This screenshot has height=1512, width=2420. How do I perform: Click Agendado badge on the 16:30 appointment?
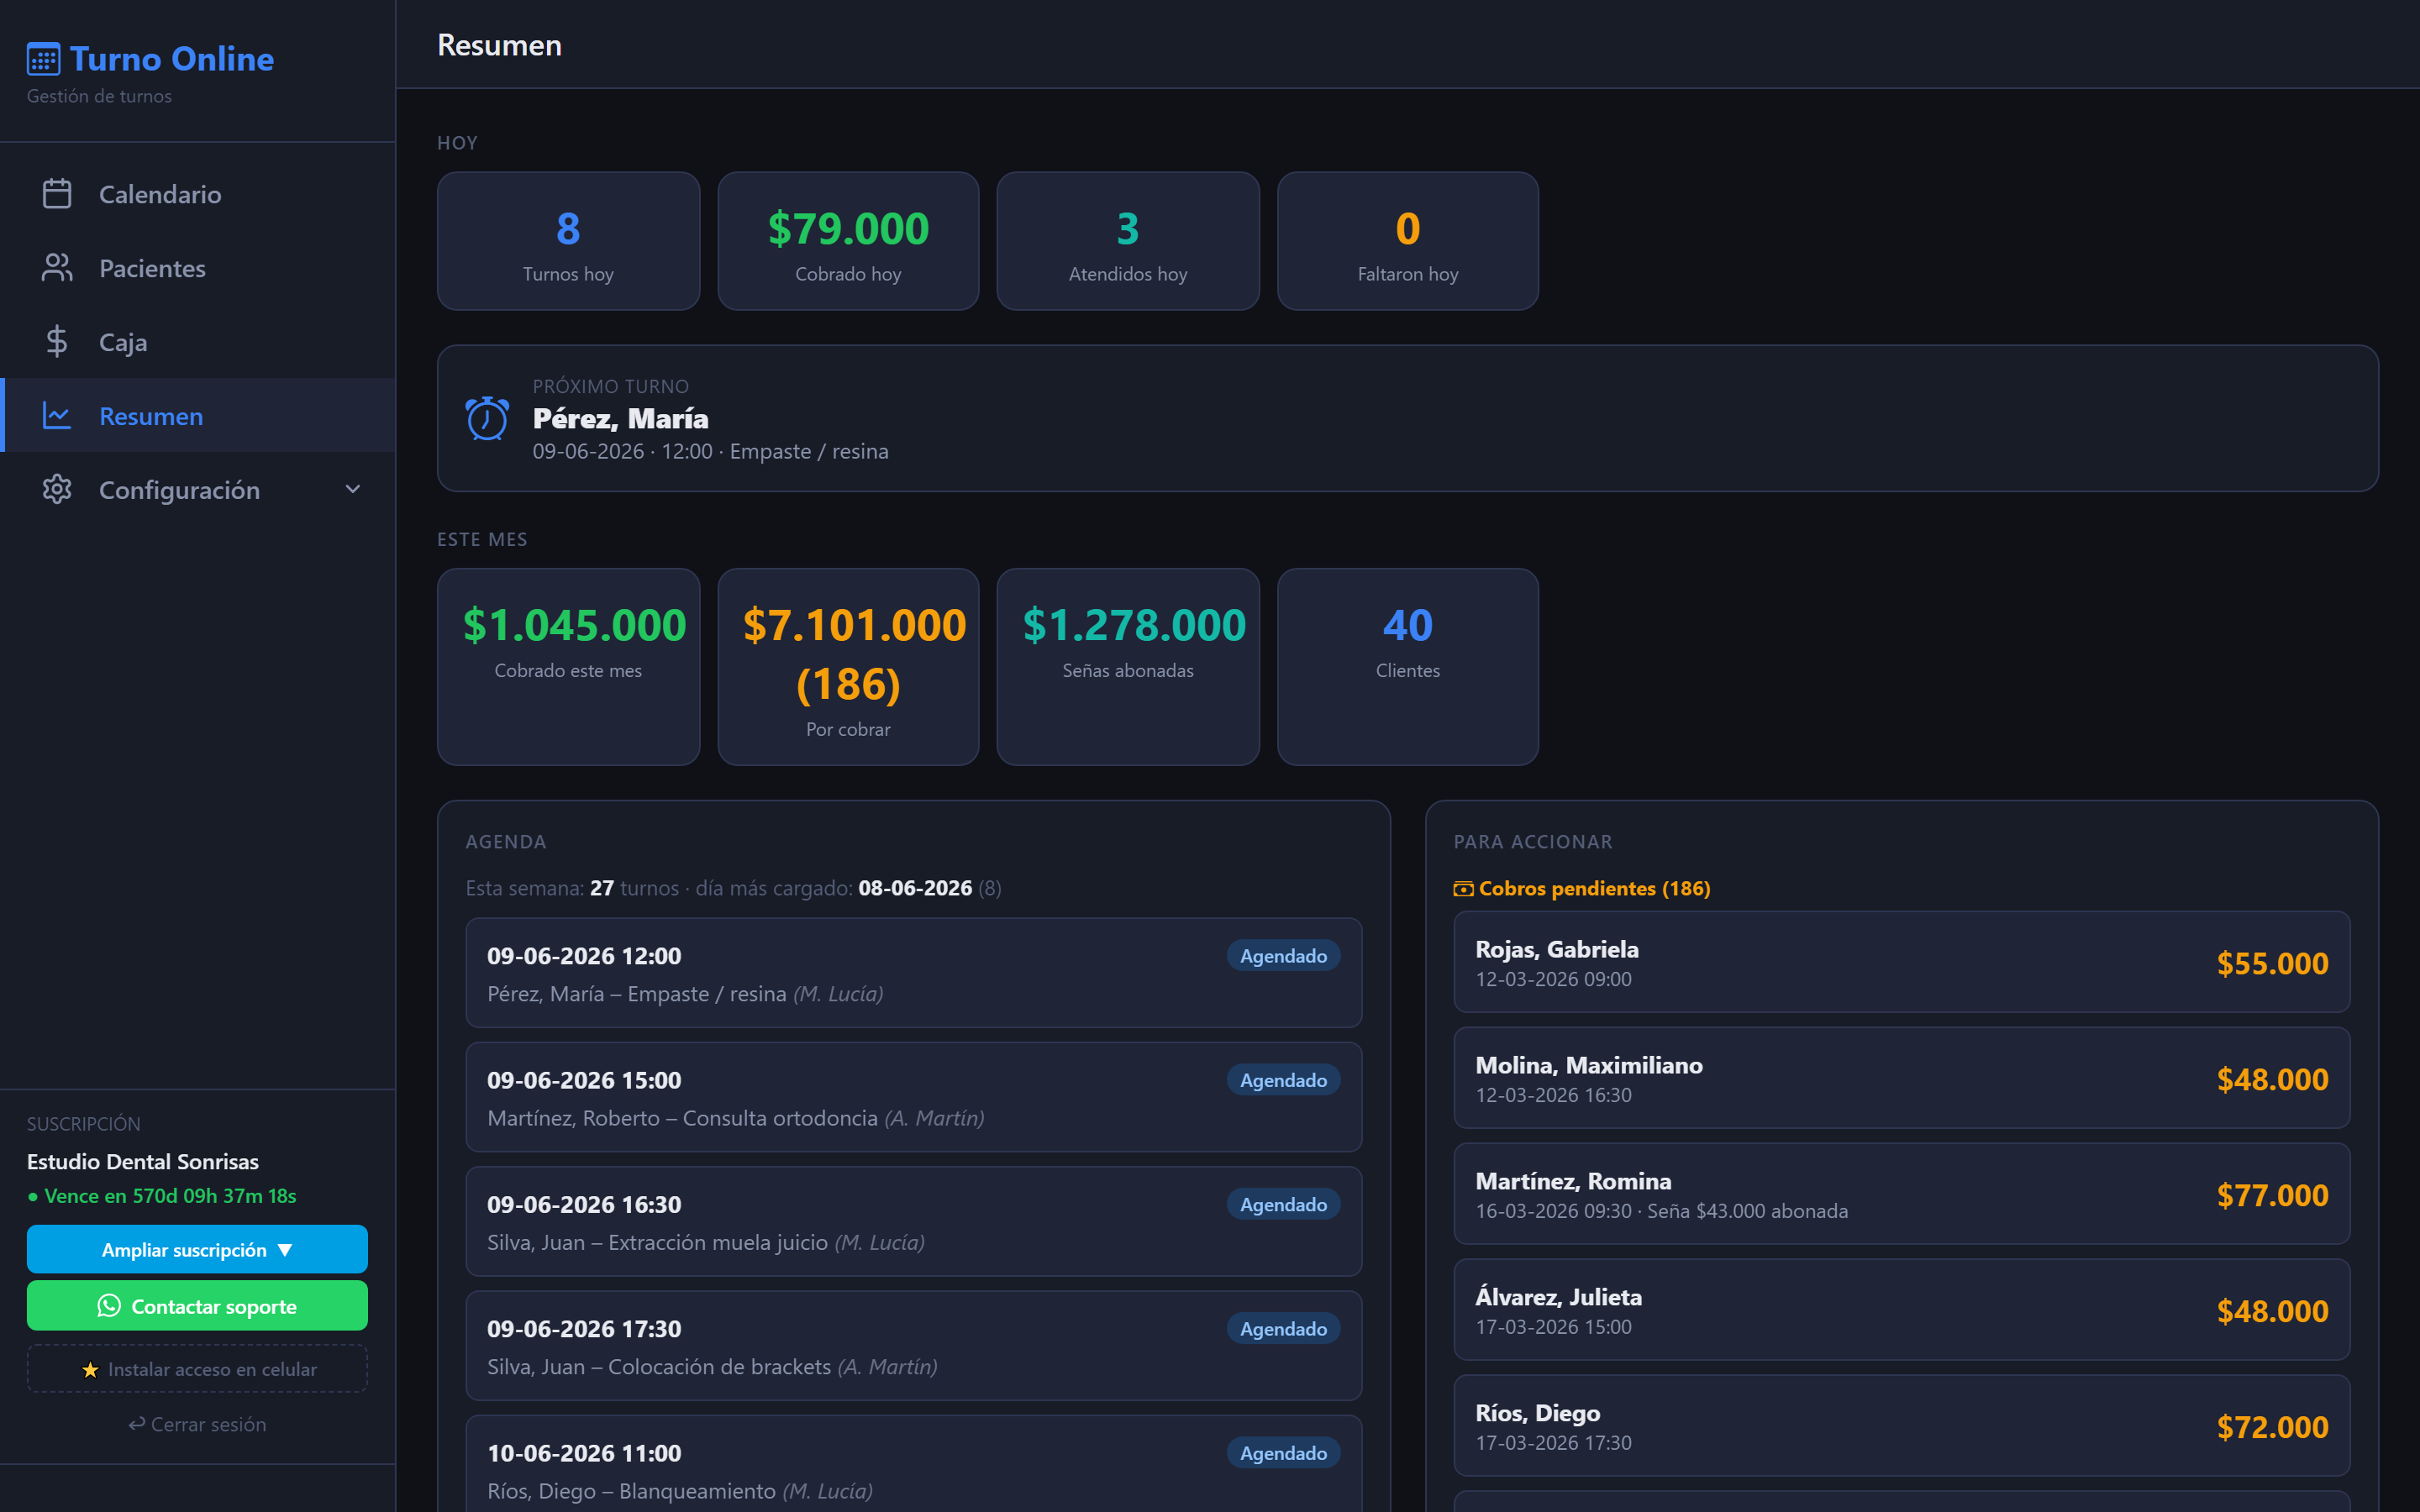[x=1284, y=1204]
